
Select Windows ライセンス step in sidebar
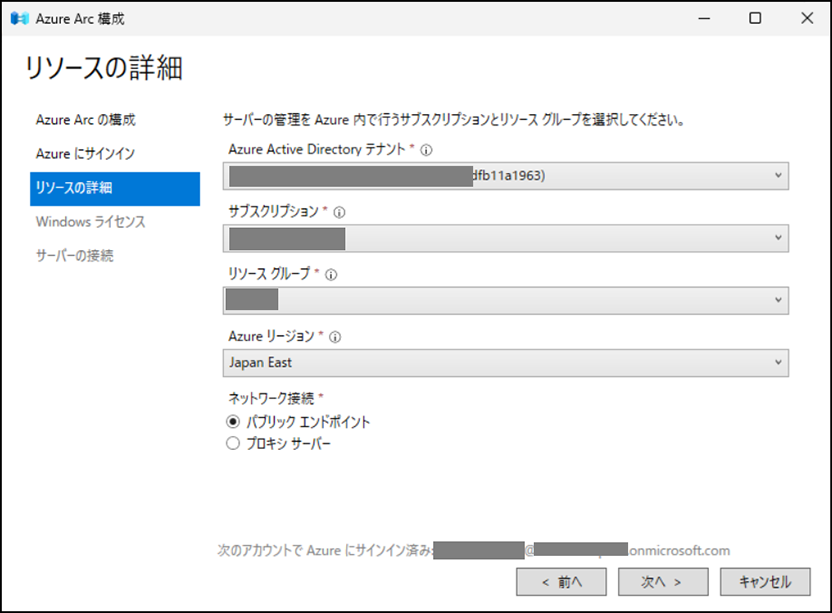tap(91, 222)
